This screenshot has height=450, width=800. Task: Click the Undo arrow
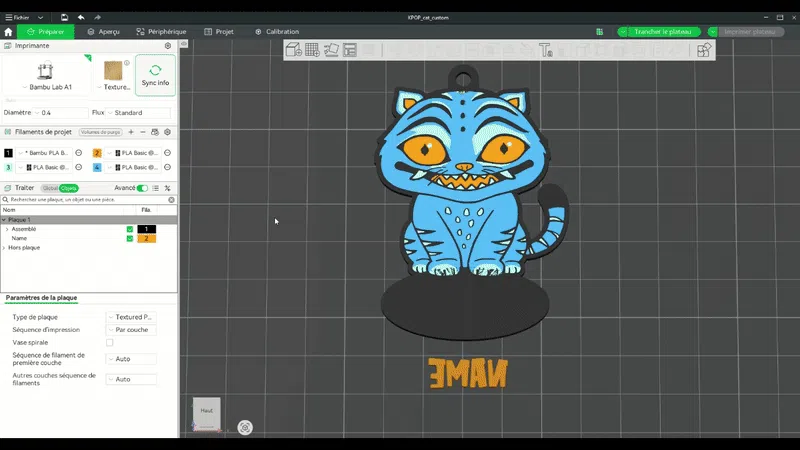click(81, 17)
